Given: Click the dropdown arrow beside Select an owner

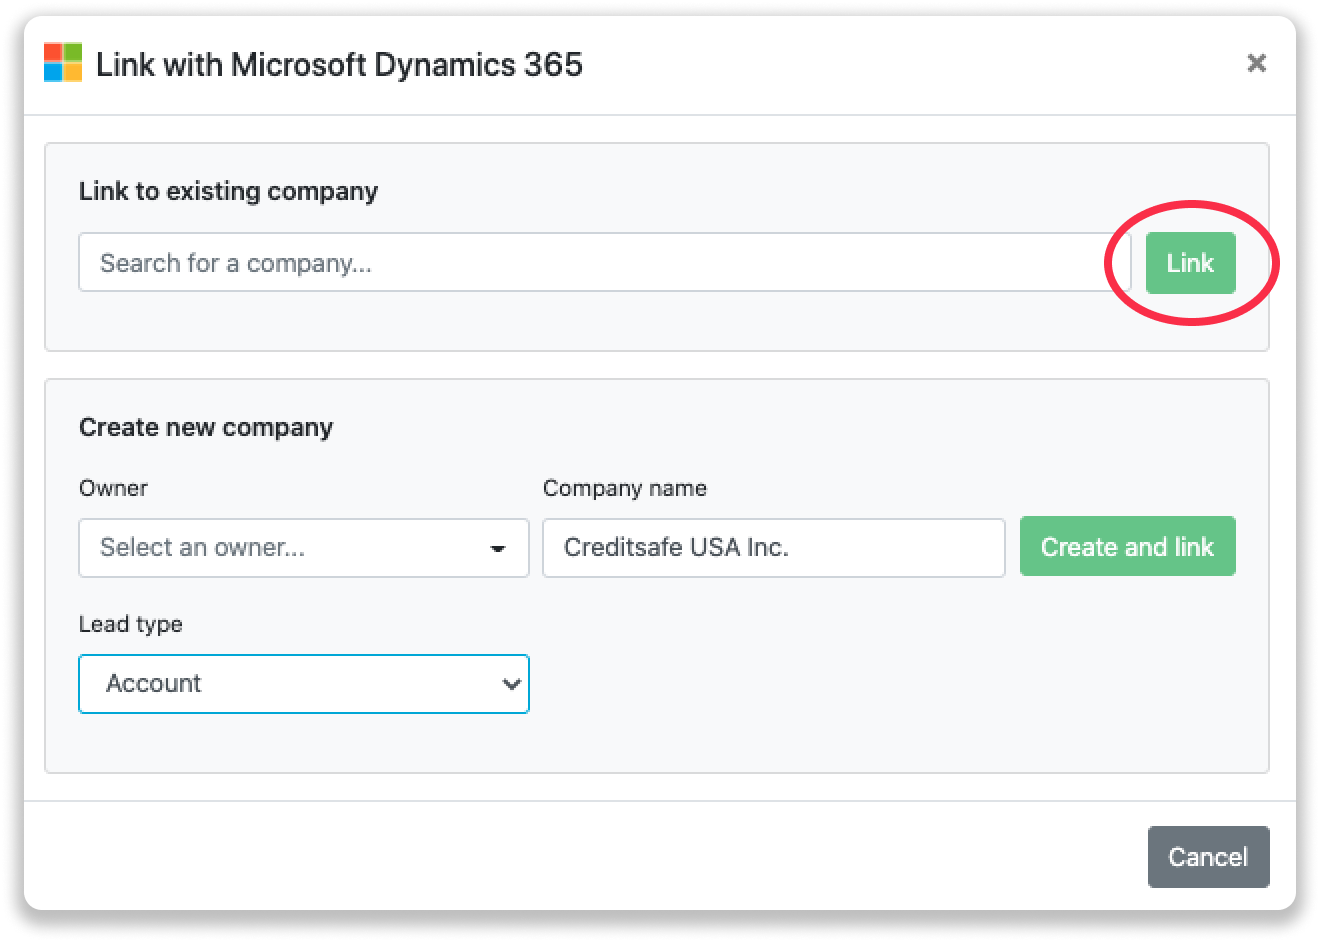Looking at the screenshot, I should [x=497, y=548].
